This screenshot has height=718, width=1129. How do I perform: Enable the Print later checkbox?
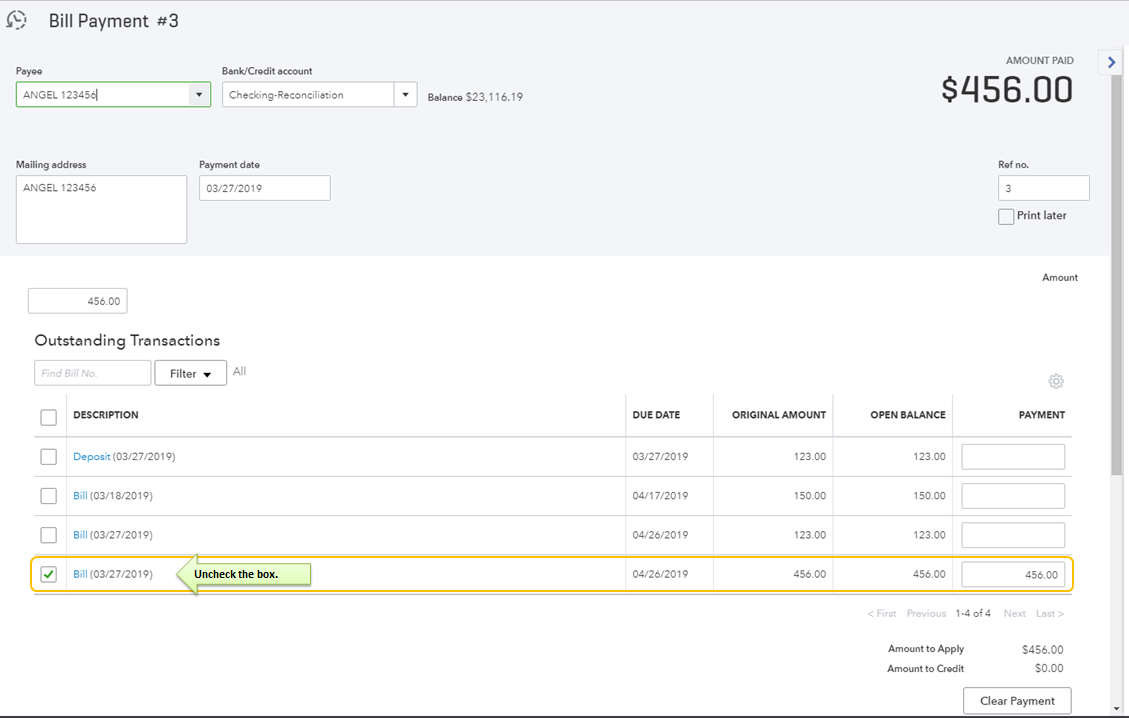1006,216
